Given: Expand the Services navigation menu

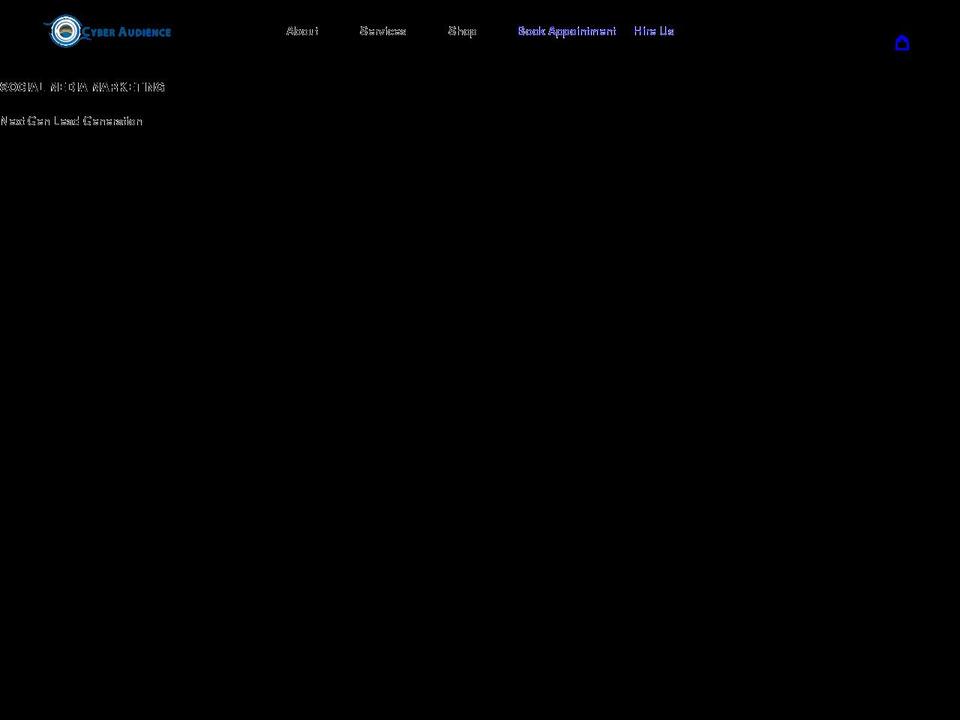Looking at the screenshot, I should 383,31.
